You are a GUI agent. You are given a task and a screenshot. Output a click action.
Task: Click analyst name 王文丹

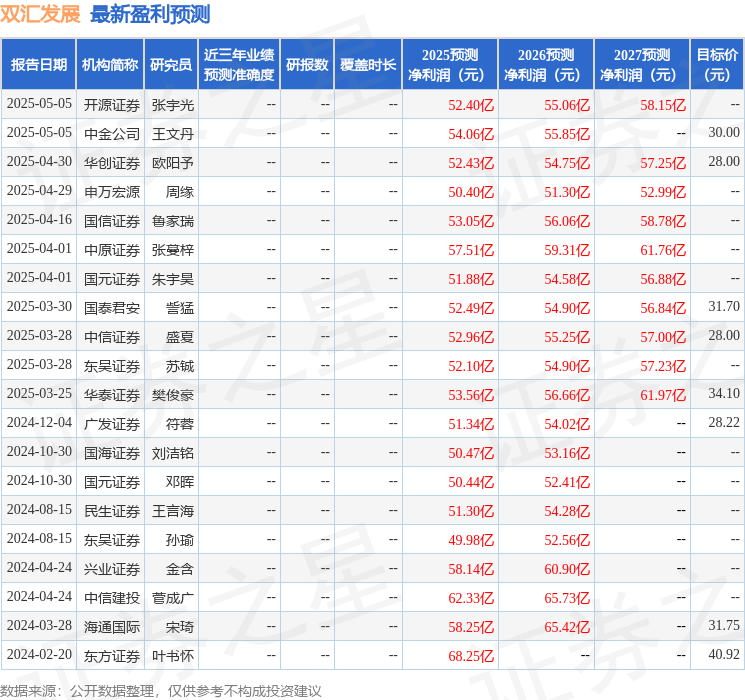(x=172, y=134)
